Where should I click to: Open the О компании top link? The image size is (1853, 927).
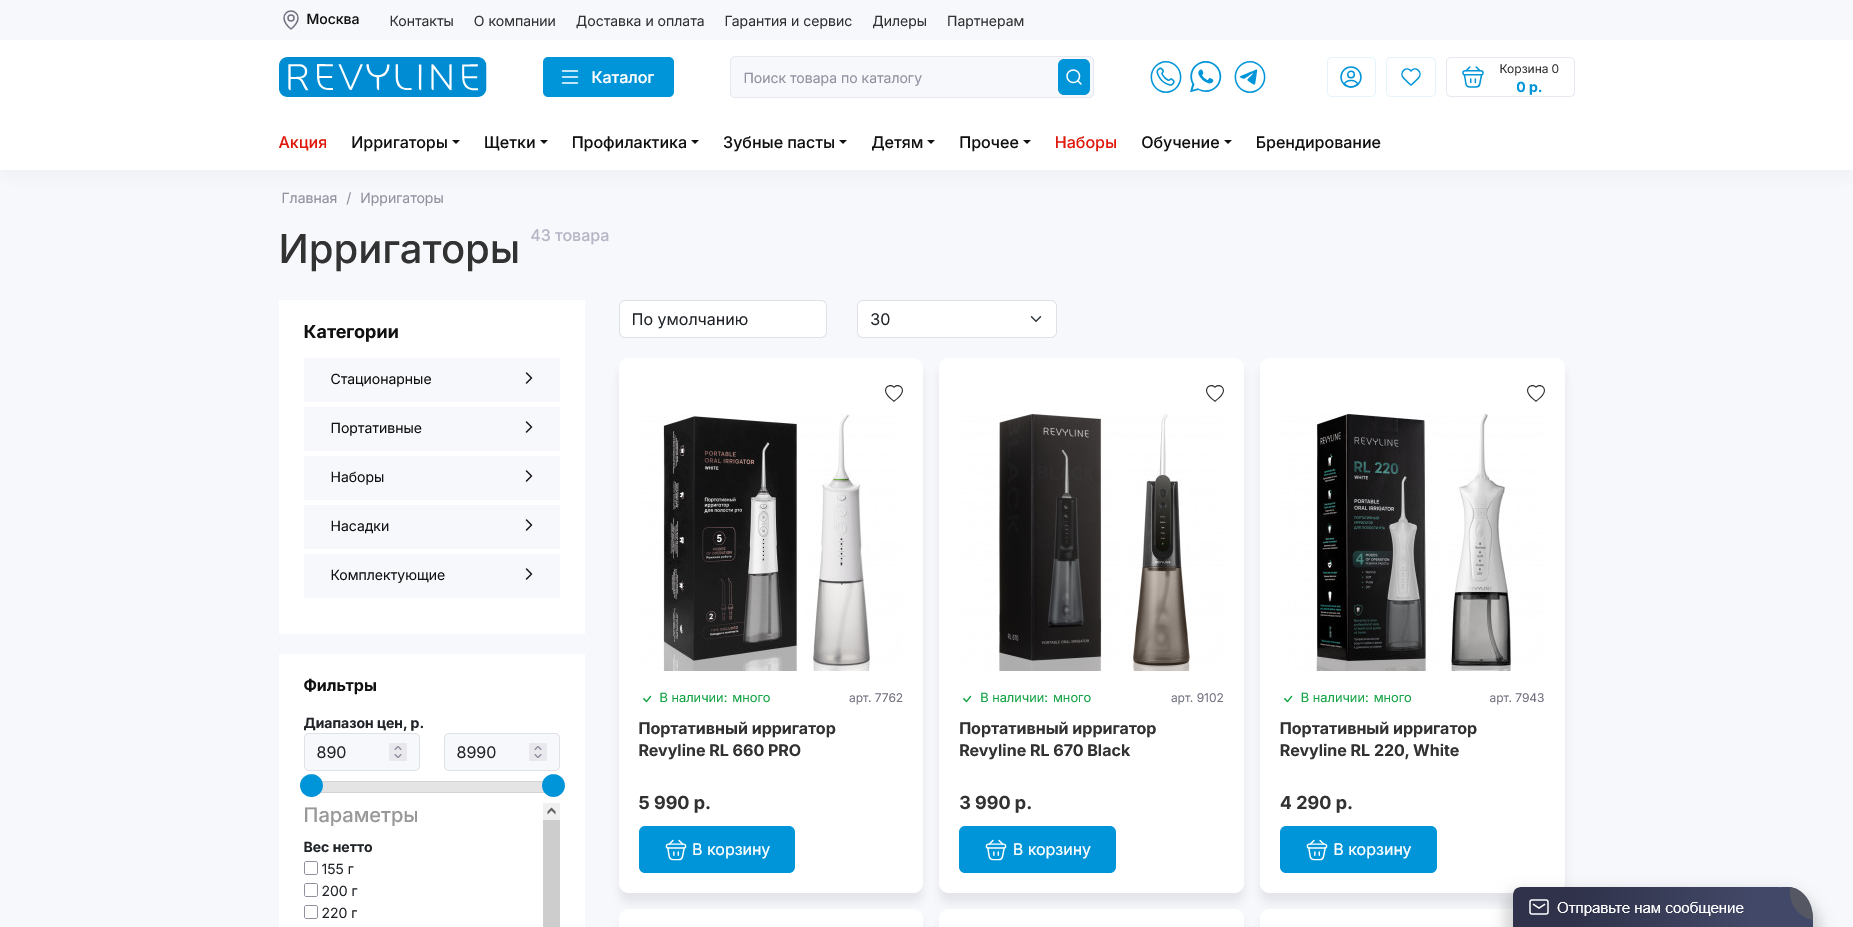(x=515, y=21)
